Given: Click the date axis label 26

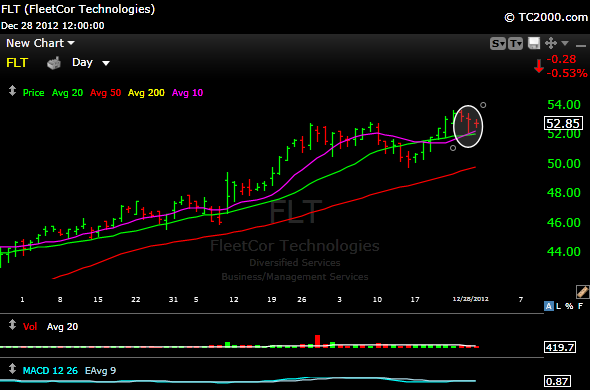Looking at the screenshot, I should (x=302, y=300).
